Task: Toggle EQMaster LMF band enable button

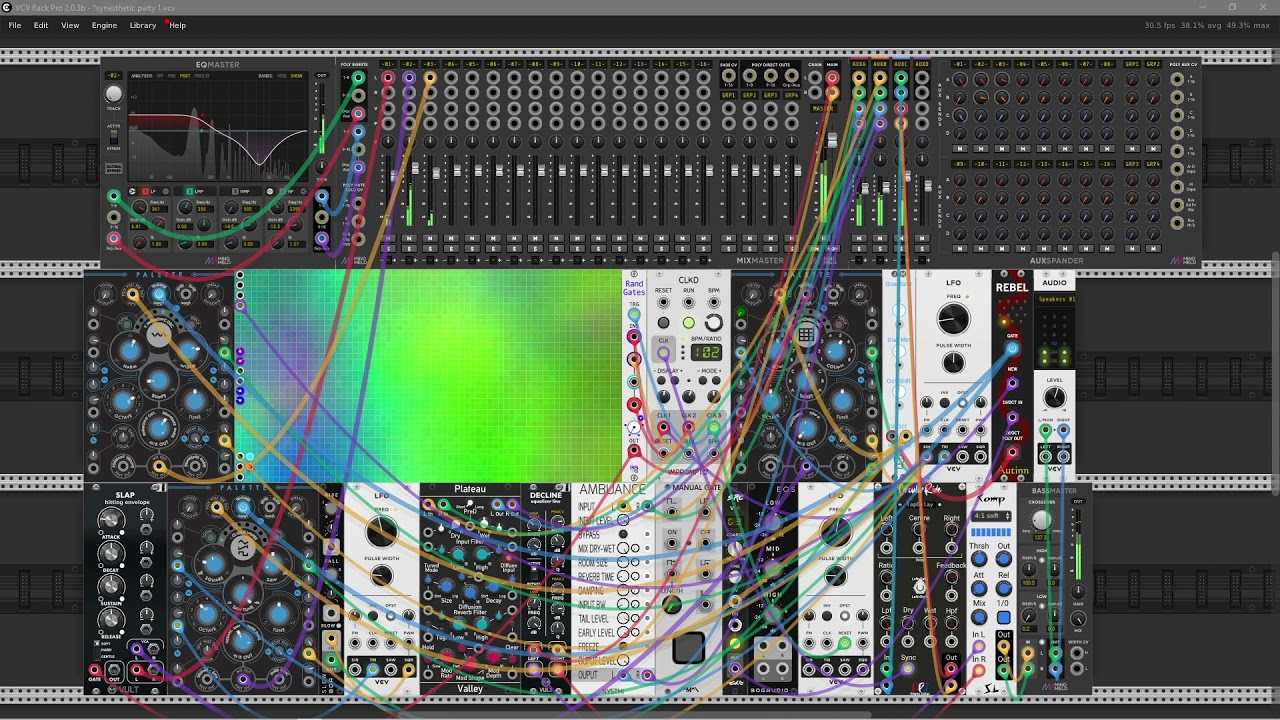Action: coord(189,191)
